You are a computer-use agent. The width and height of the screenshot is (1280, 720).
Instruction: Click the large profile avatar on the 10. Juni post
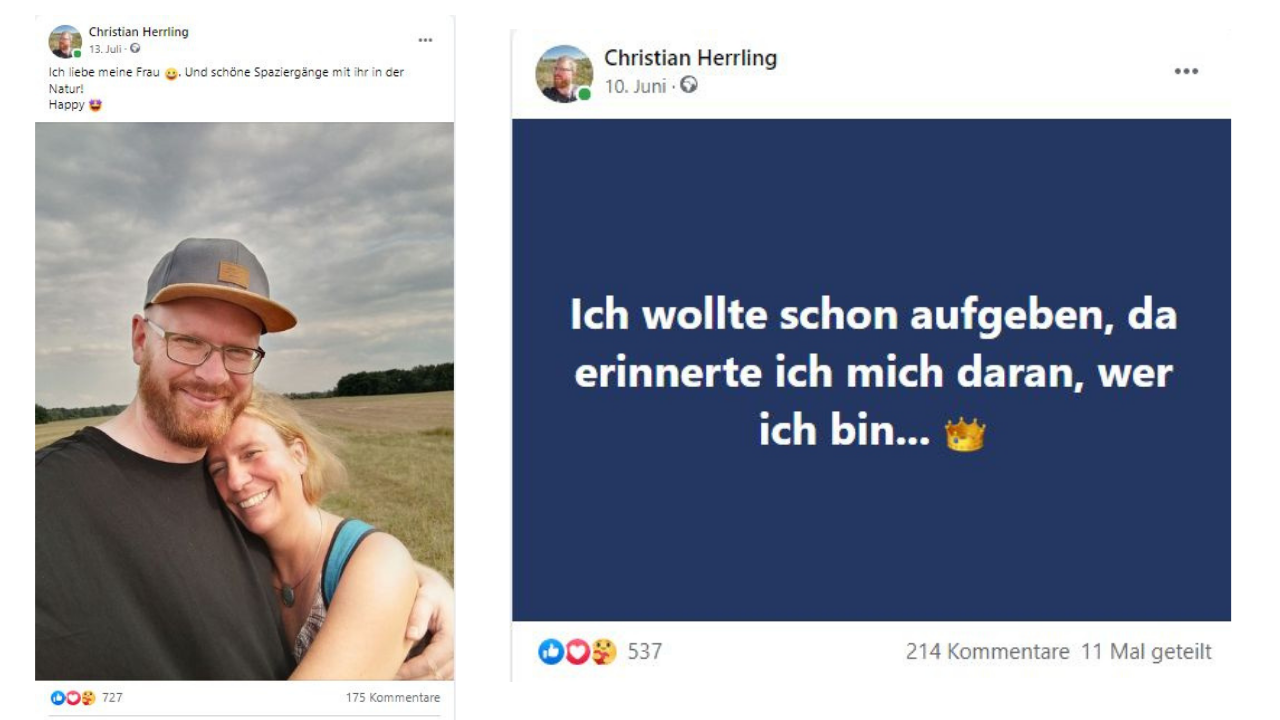tap(564, 73)
